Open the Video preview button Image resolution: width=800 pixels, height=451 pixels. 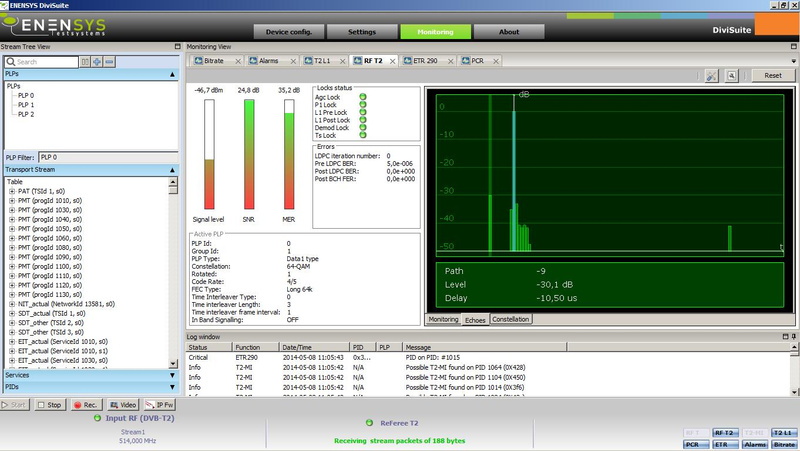(122, 405)
